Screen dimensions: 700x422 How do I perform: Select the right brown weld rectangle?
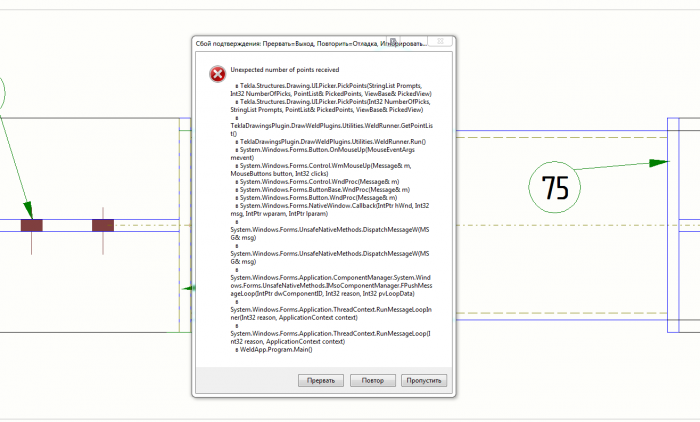103,225
